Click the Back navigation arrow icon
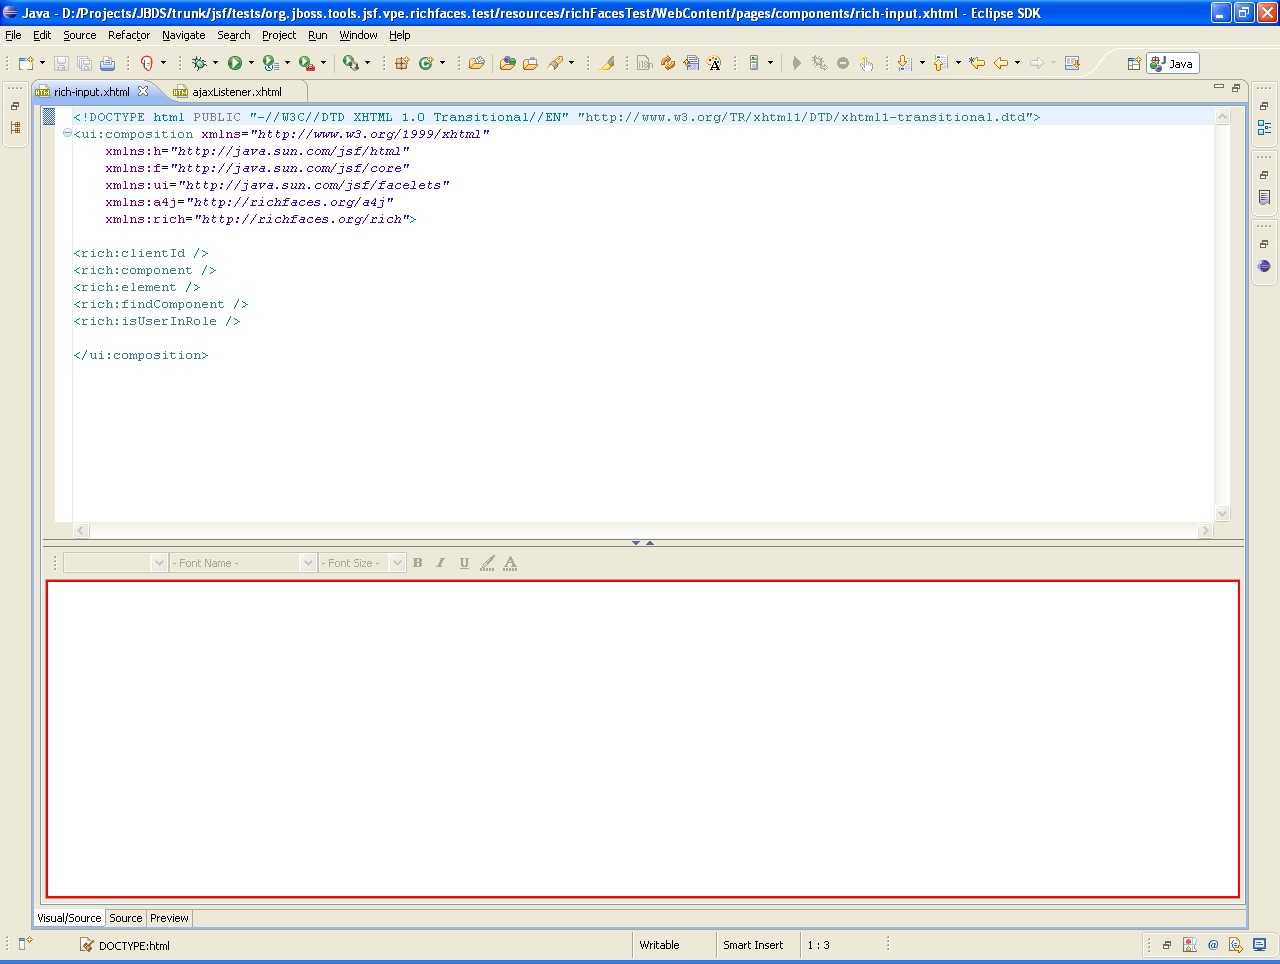The height and width of the screenshot is (964, 1280). click(x=1001, y=63)
